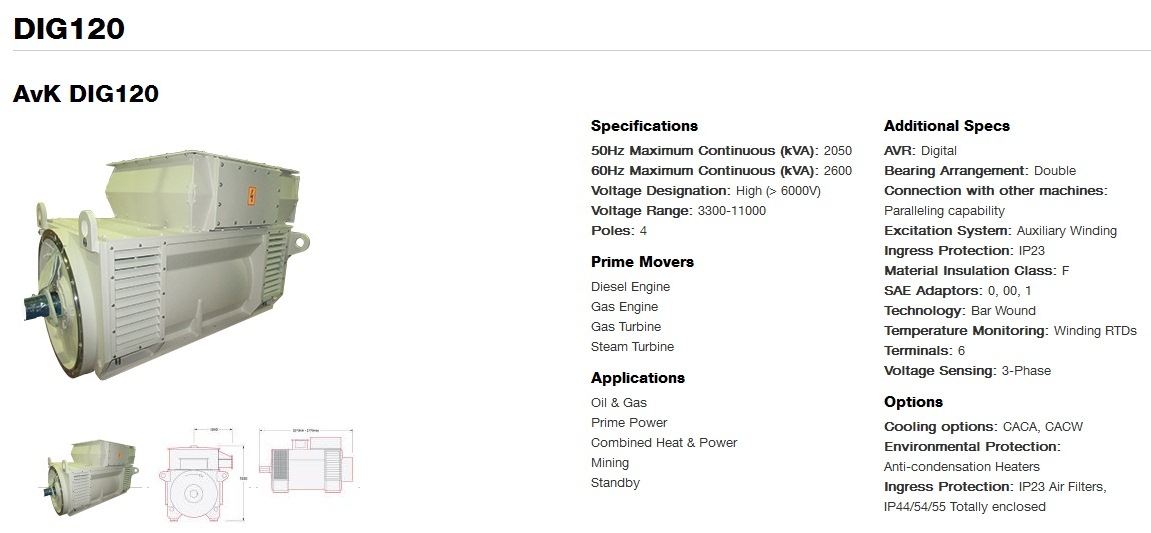Click the Mining application entry
This screenshot has width=1151, height=533.
609,463
